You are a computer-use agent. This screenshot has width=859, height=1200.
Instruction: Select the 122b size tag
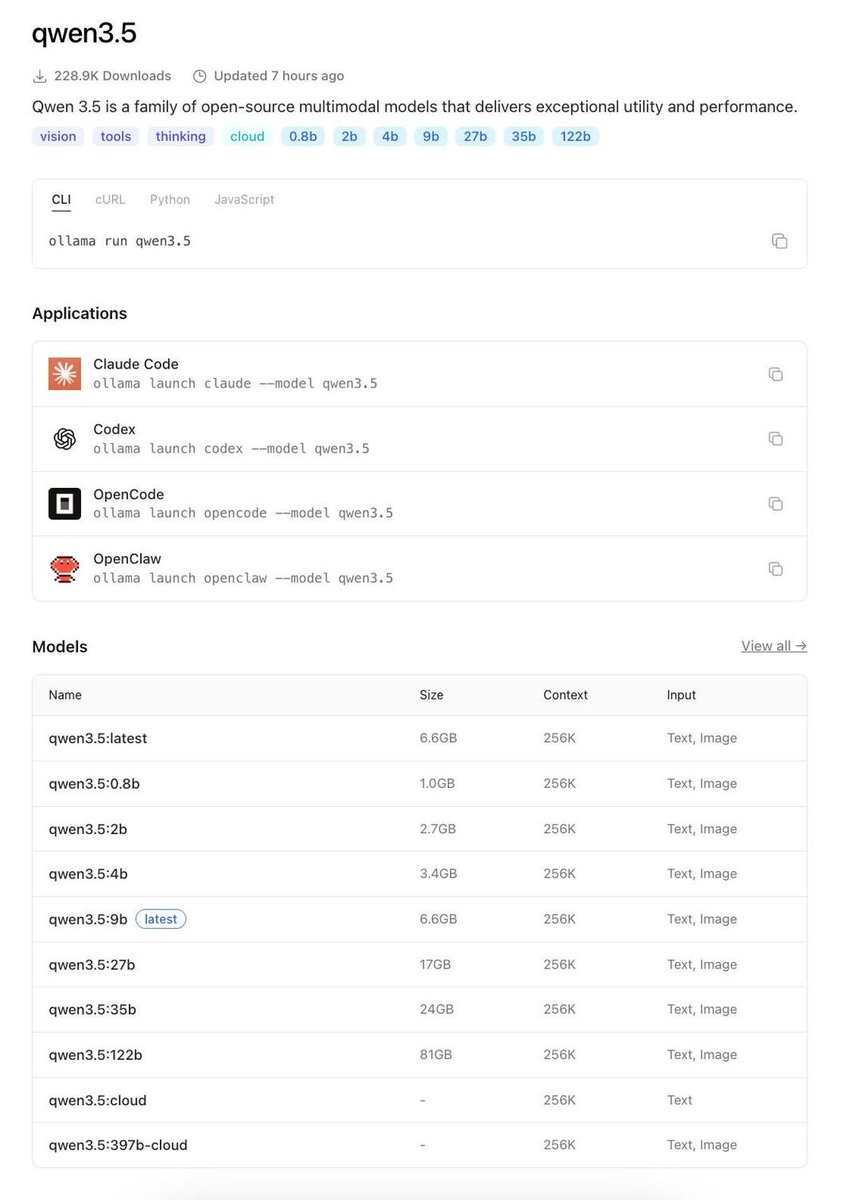(576, 137)
